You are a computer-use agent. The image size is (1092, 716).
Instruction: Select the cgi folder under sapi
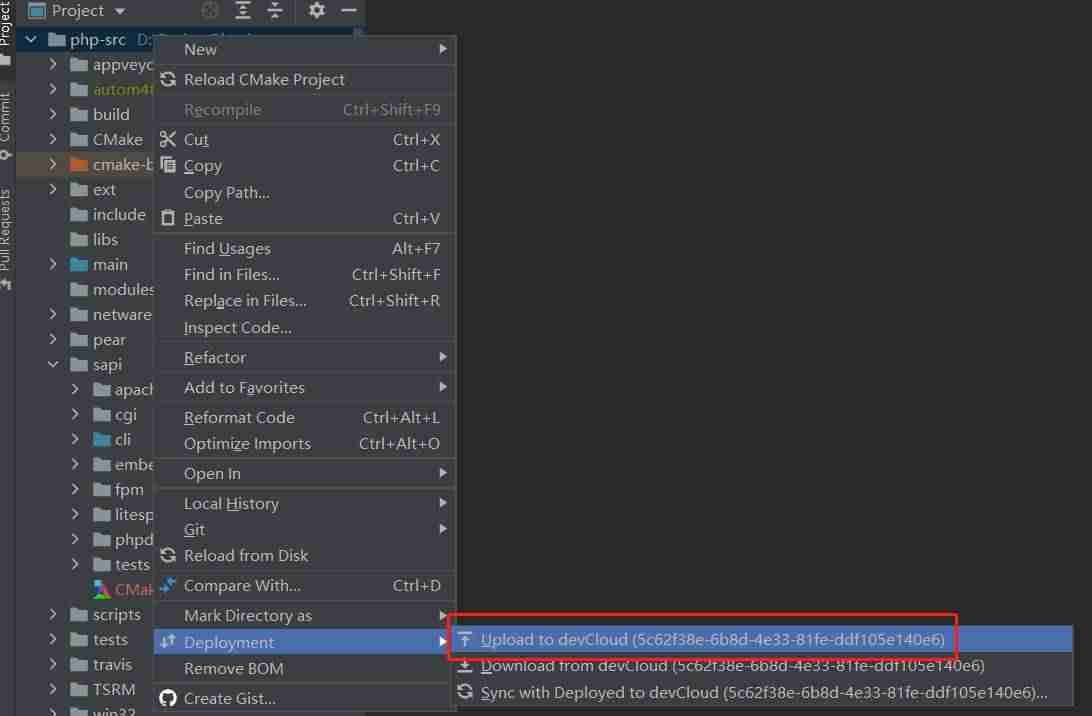[84, 414]
